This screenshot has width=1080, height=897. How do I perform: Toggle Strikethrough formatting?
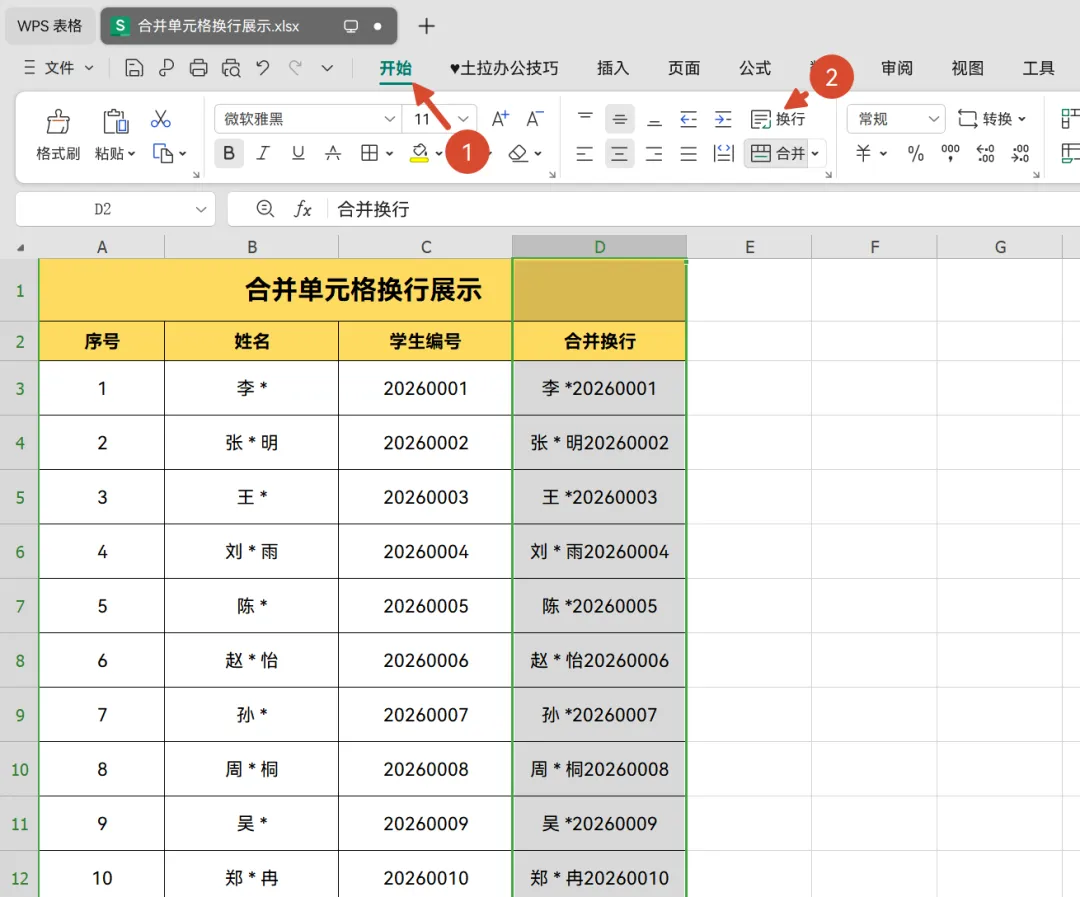(333, 153)
